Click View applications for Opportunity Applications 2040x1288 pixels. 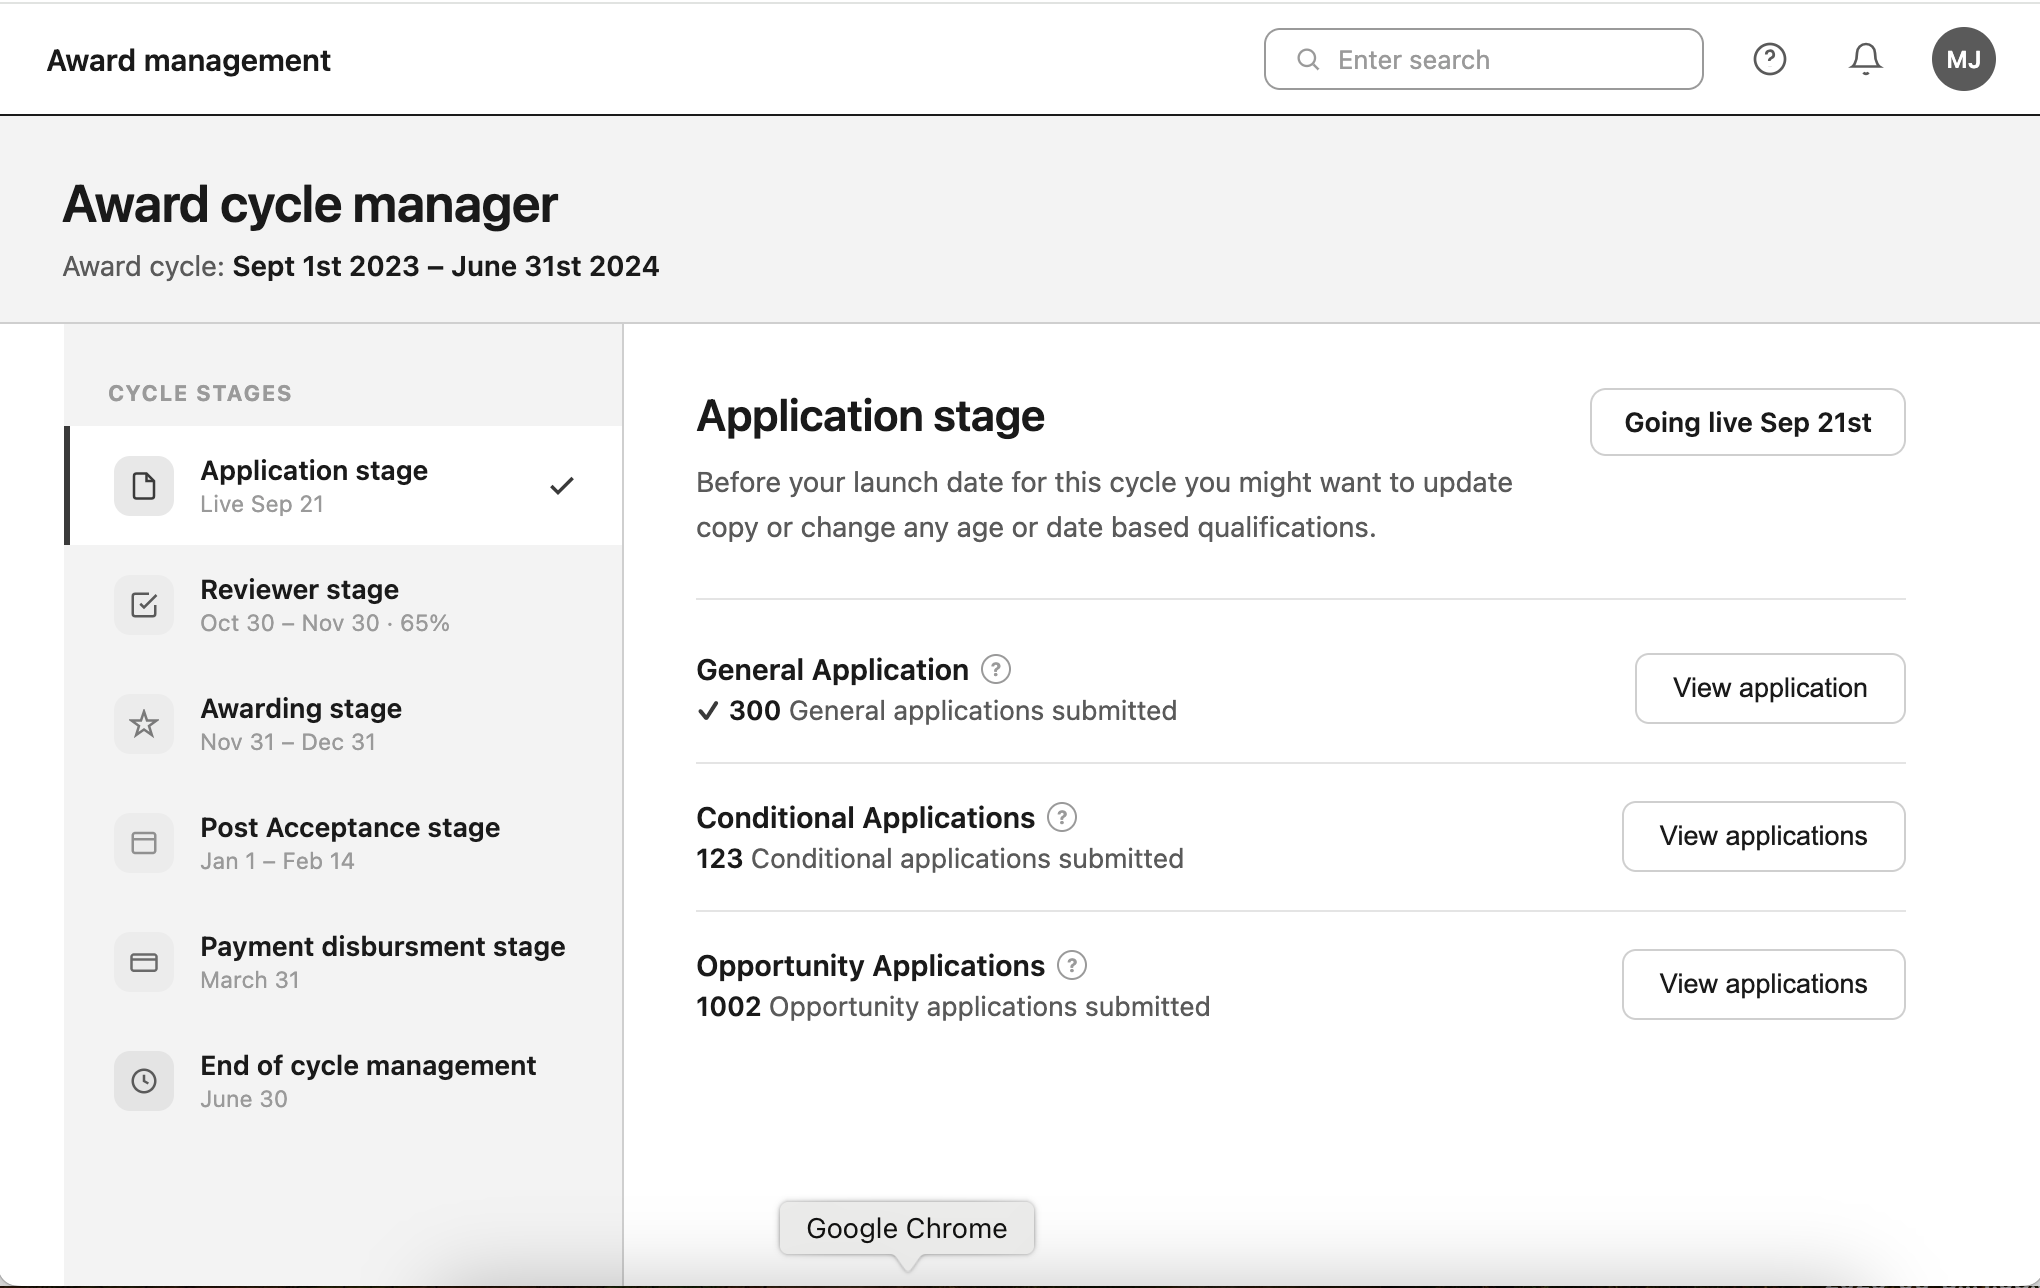tap(1763, 984)
